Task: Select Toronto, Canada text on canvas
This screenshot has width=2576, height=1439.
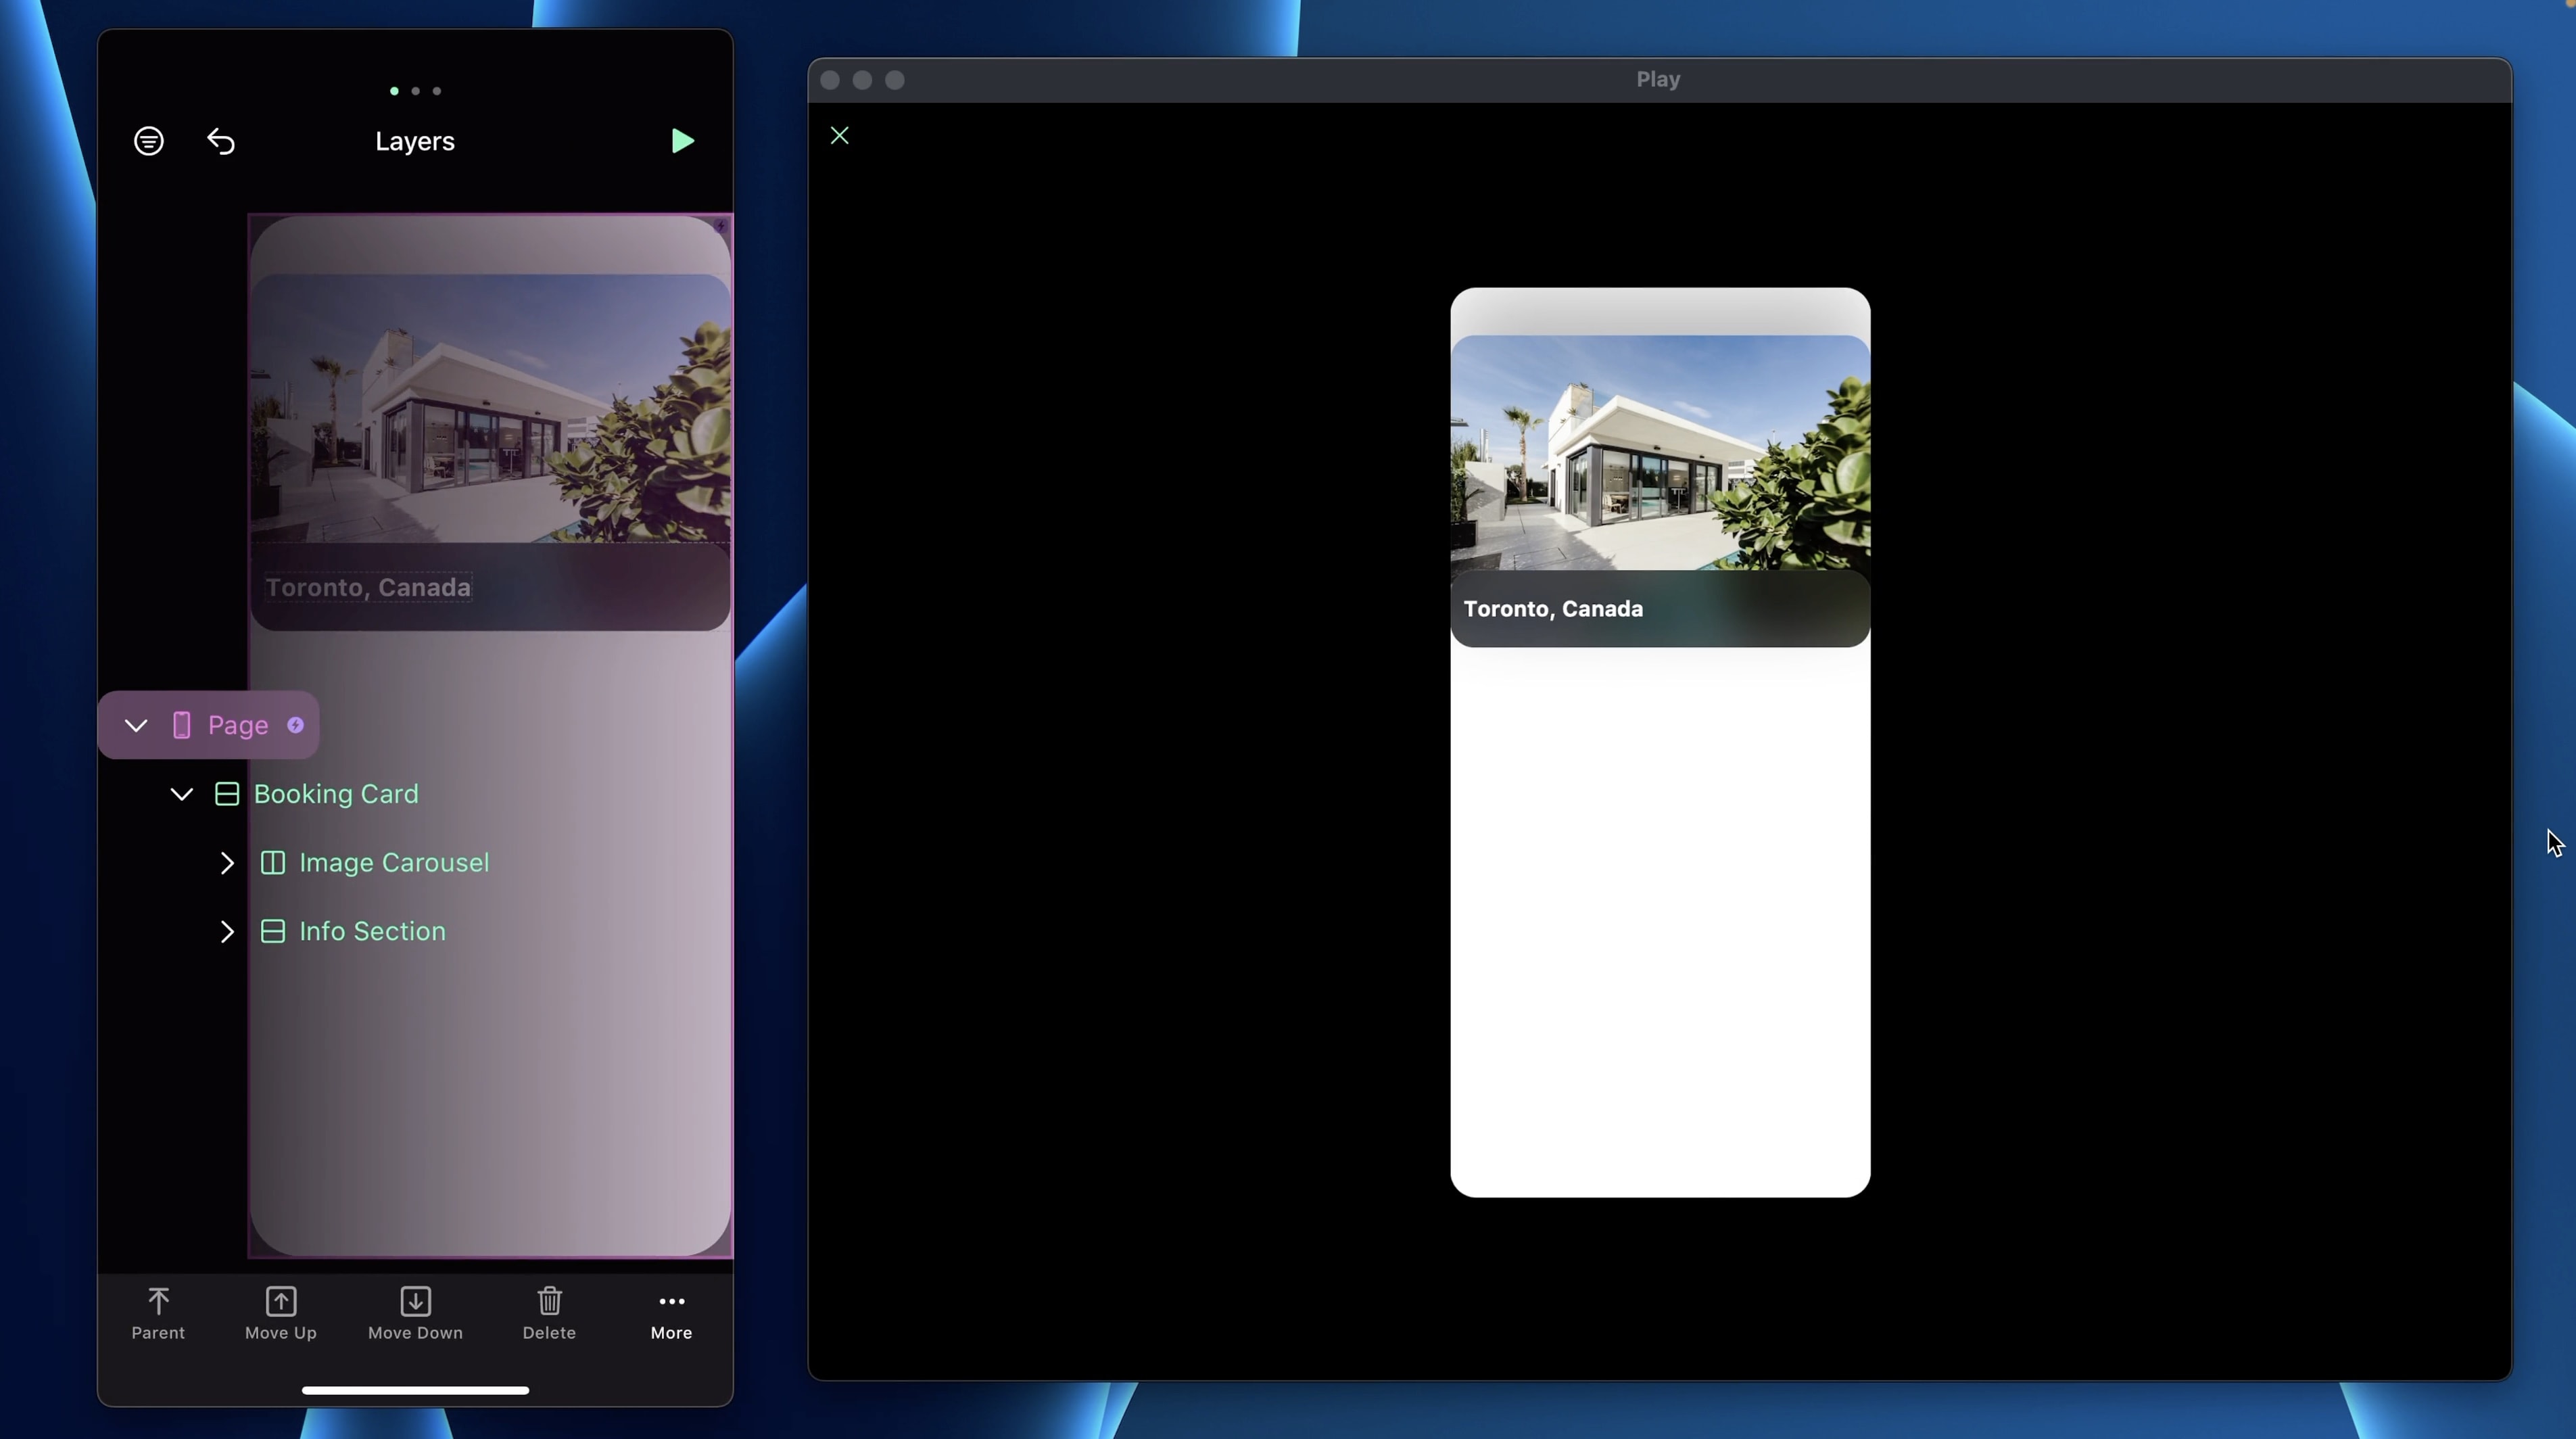Action: [x=368, y=587]
